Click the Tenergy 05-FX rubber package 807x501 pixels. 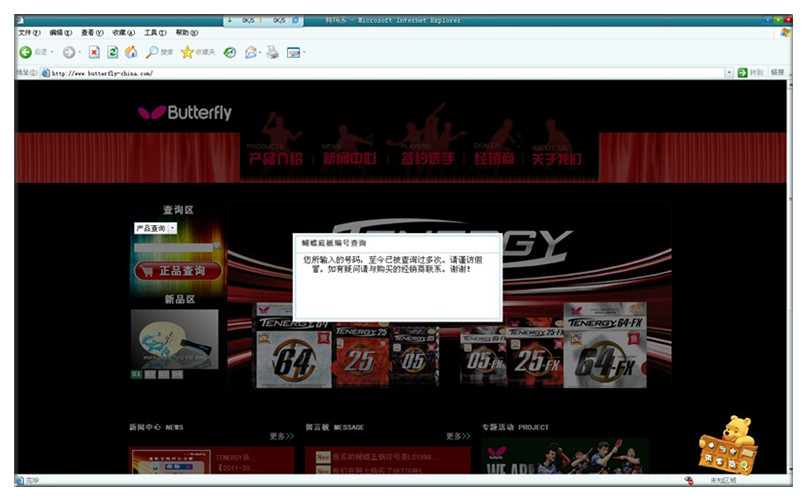[482, 356]
